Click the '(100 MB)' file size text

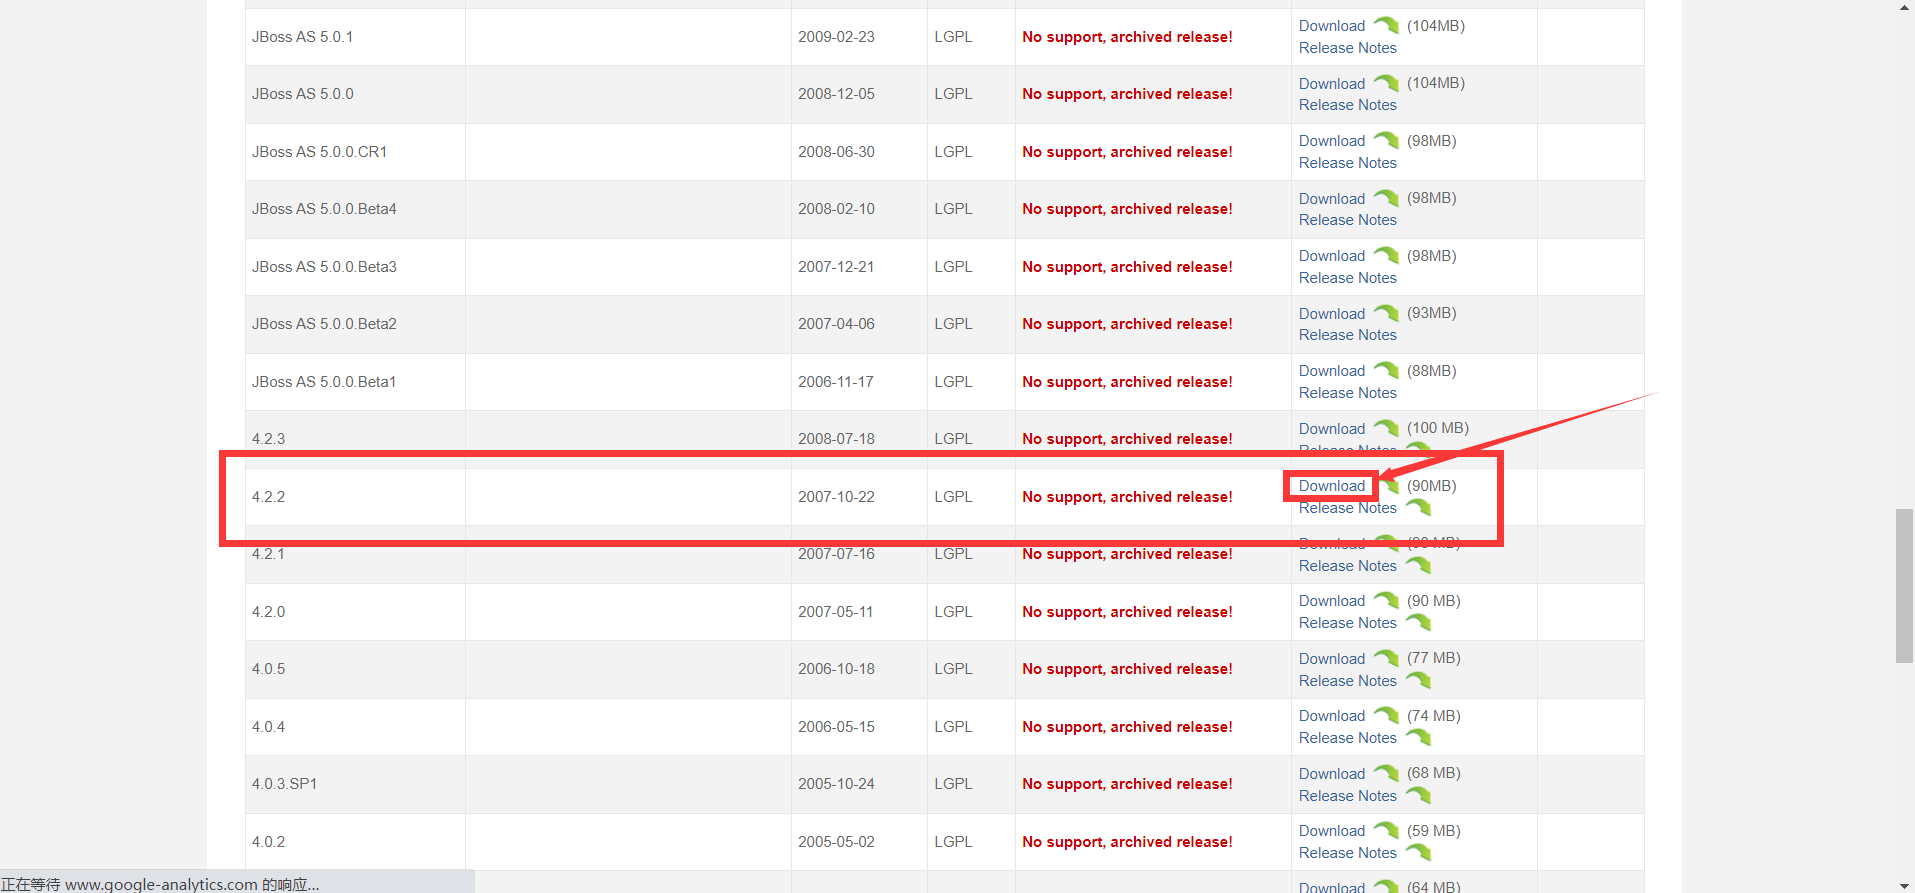coord(1438,428)
